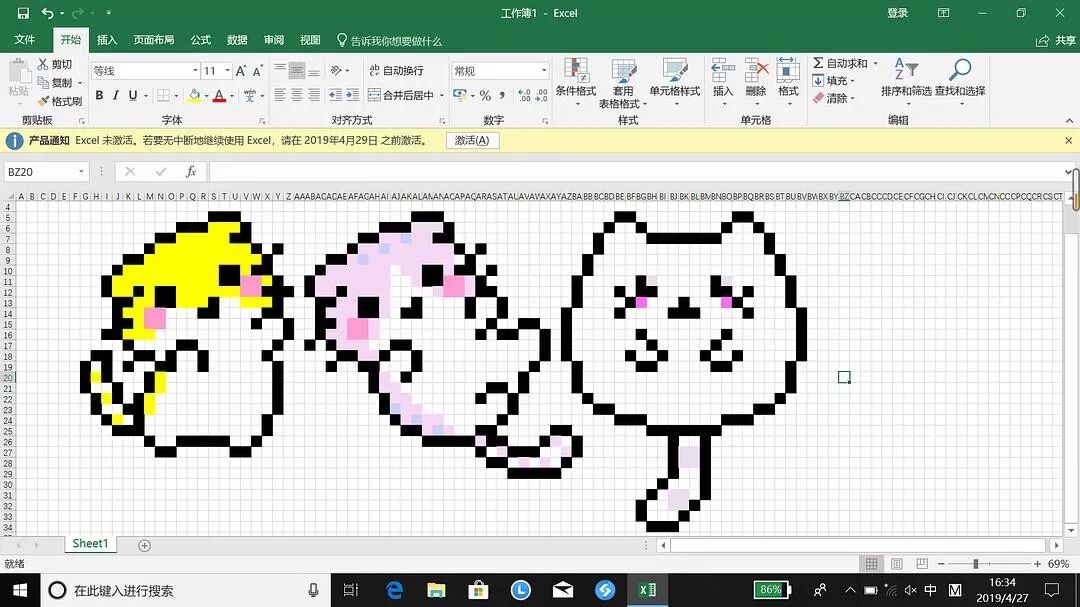
Task: Toggle top vertical alignment
Action: [280, 70]
